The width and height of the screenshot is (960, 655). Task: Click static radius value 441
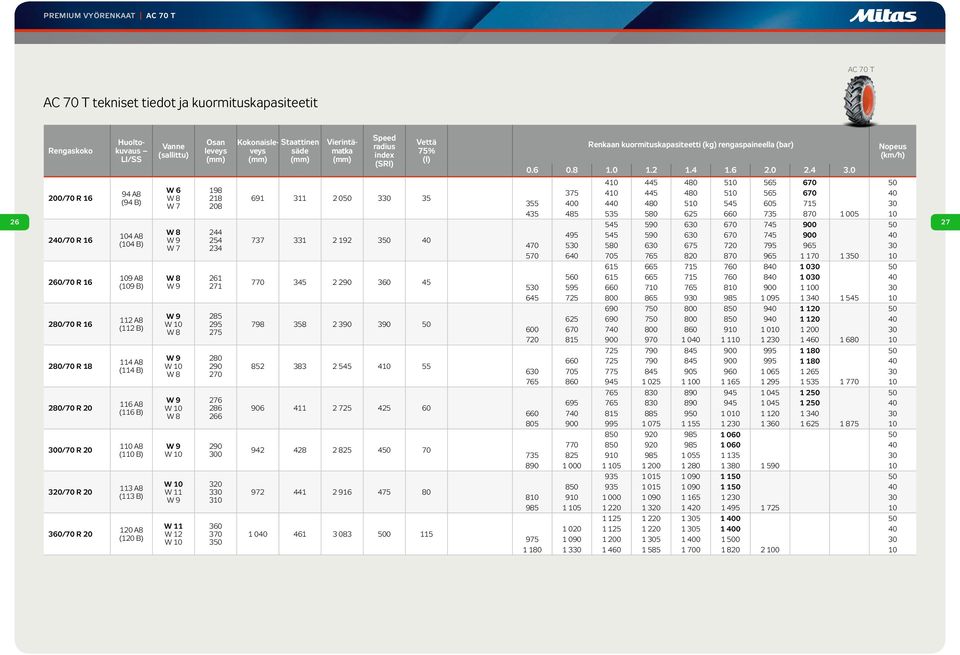pyautogui.click(x=300, y=492)
